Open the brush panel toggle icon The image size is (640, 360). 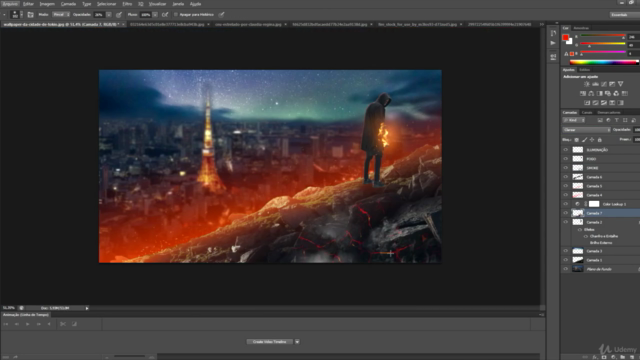tap(31, 15)
